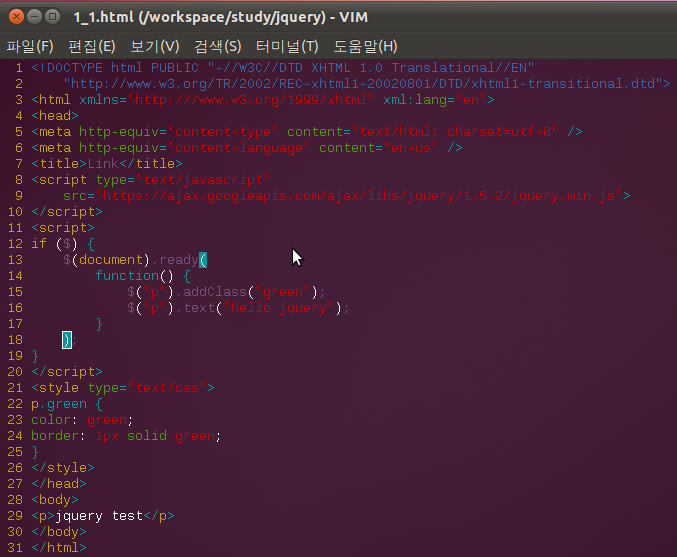677x557 pixels.
Task: Click the word document on line 13
Action: click(111, 260)
